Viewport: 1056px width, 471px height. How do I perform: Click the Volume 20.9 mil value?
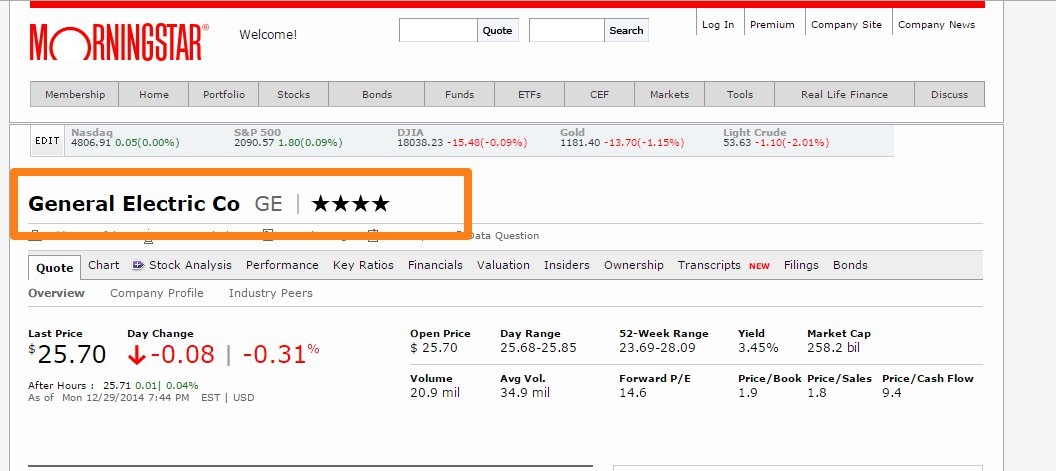click(435, 392)
